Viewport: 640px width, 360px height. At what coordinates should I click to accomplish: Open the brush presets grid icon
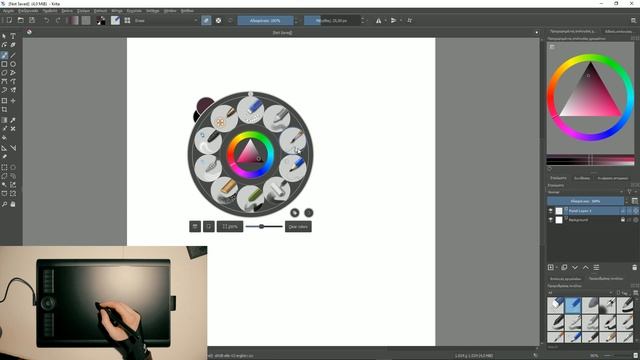click(x=127, y=20)
